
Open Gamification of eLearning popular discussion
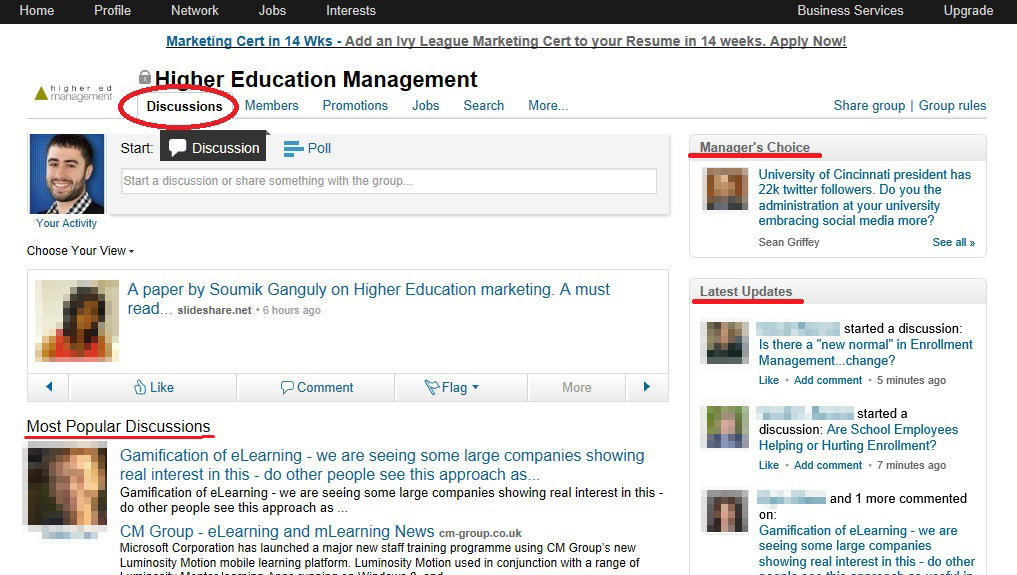click(382, 465)
